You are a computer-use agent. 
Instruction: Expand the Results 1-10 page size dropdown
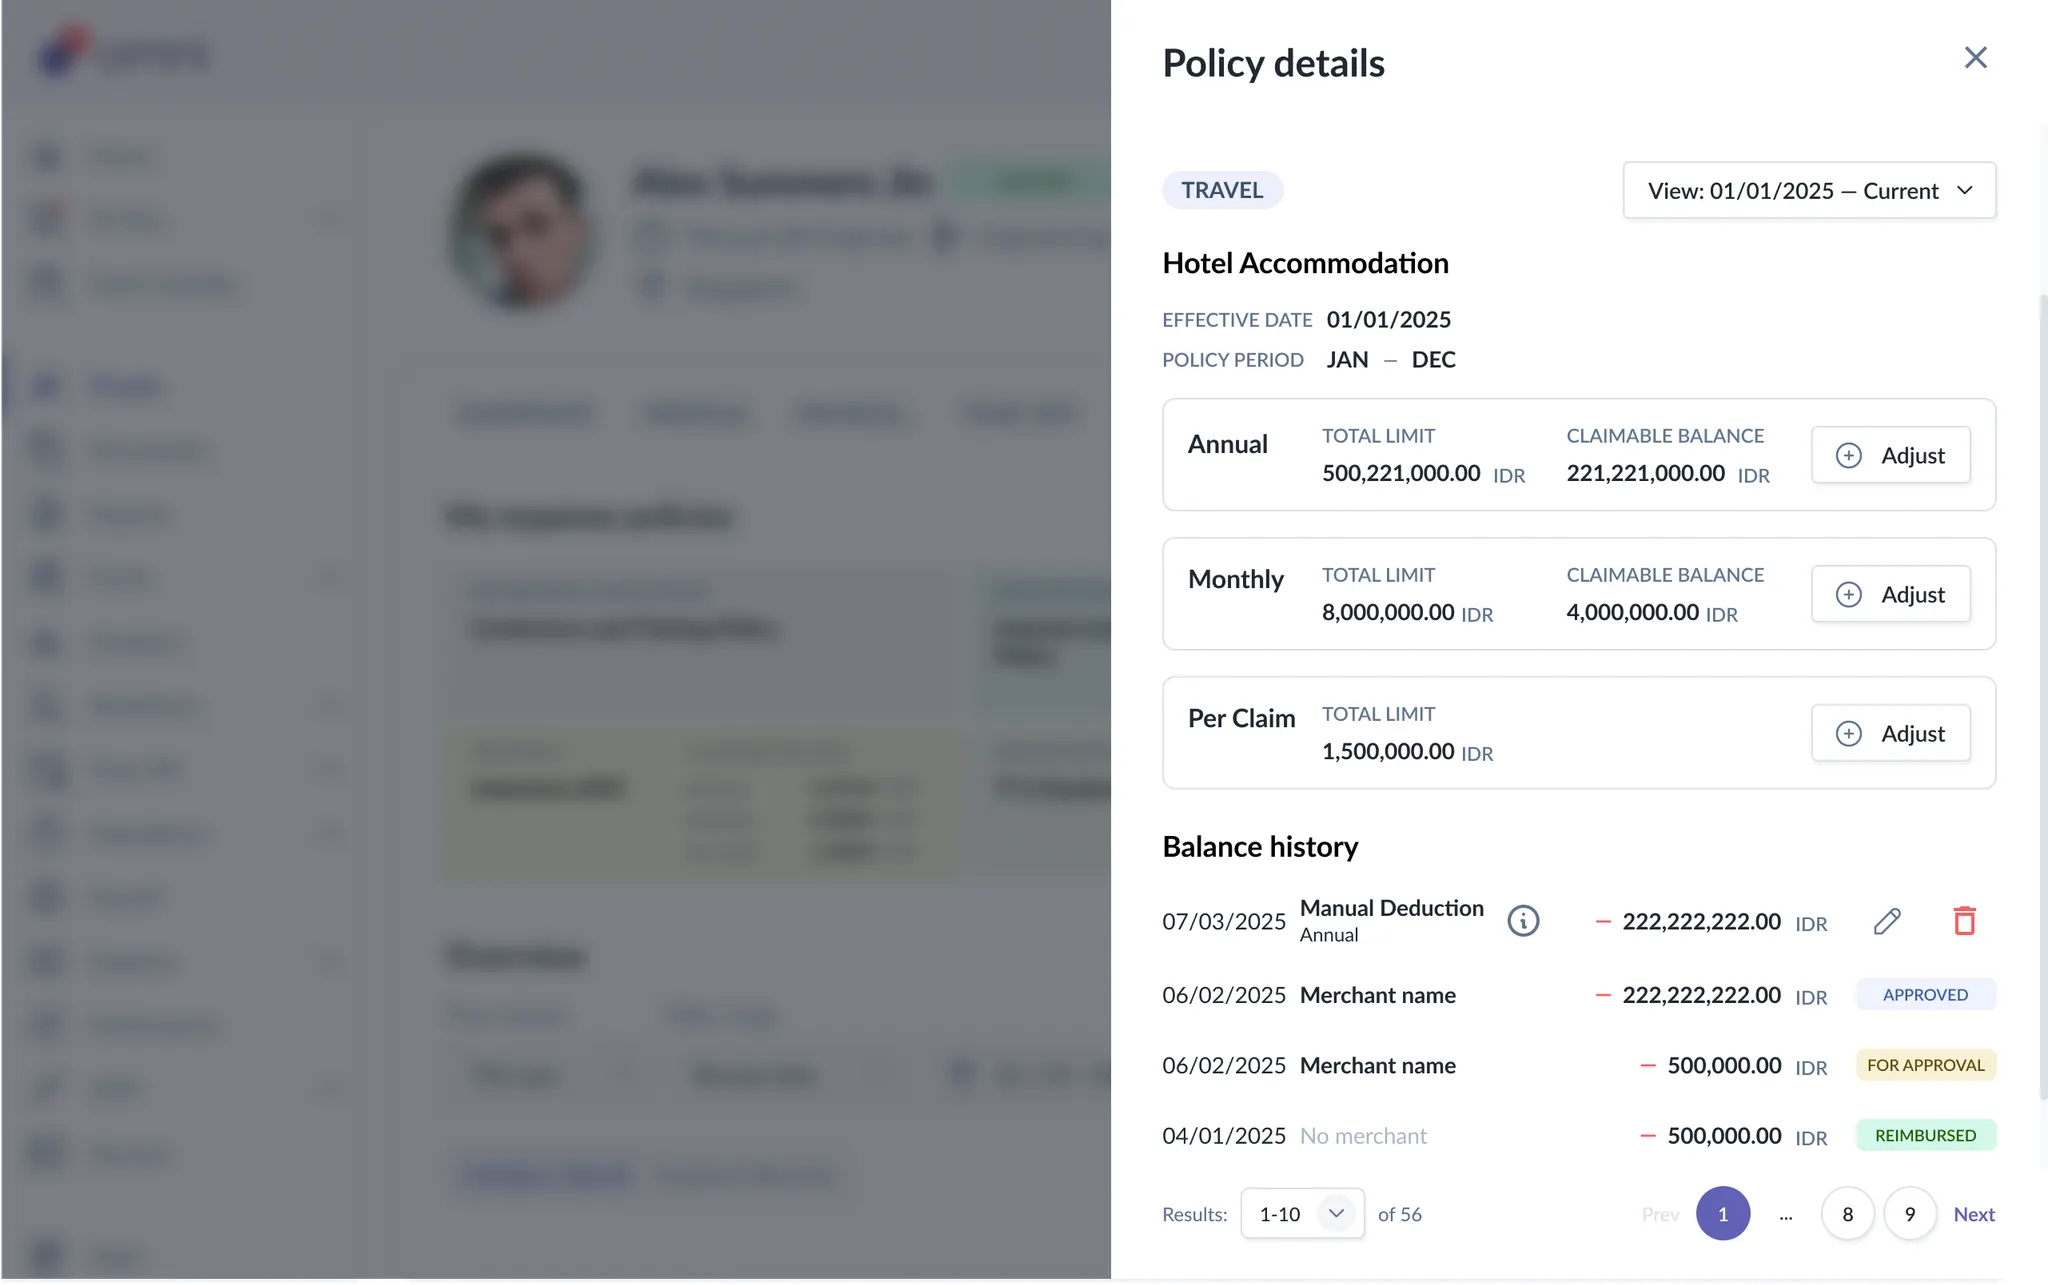click(1302, 1214)
